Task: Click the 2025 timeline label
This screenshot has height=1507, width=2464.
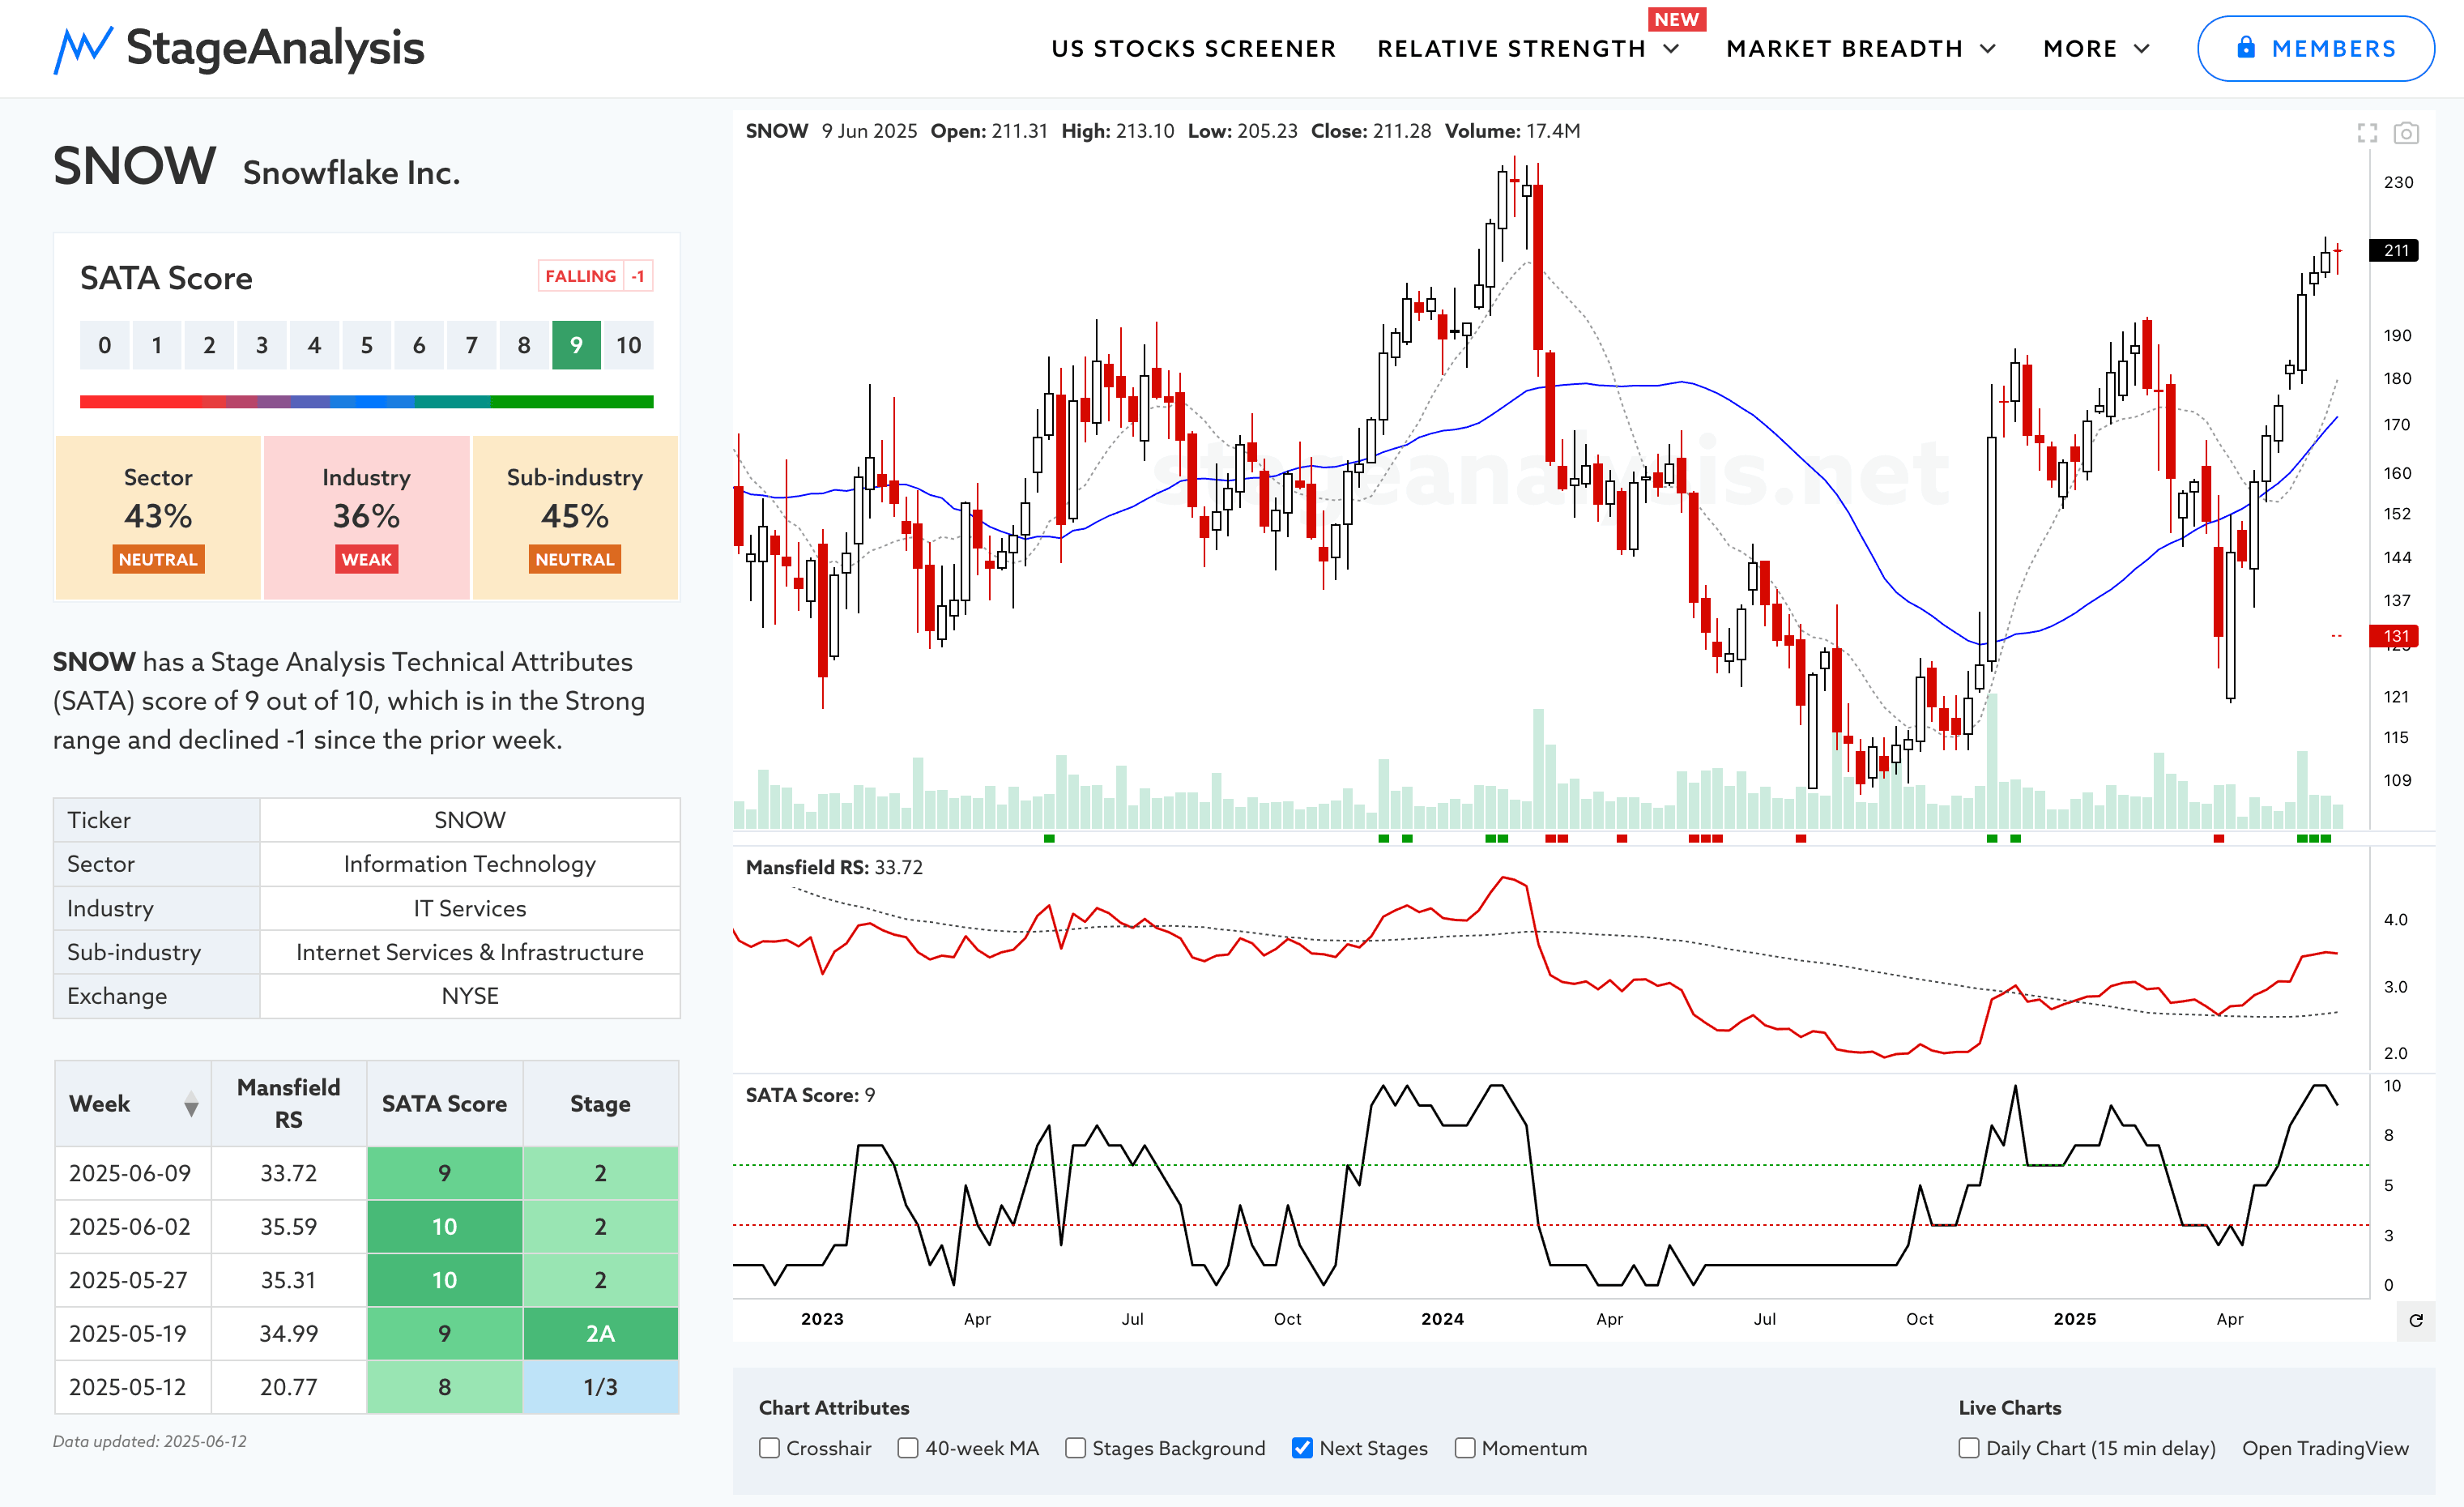Action: point(2075,1319)
